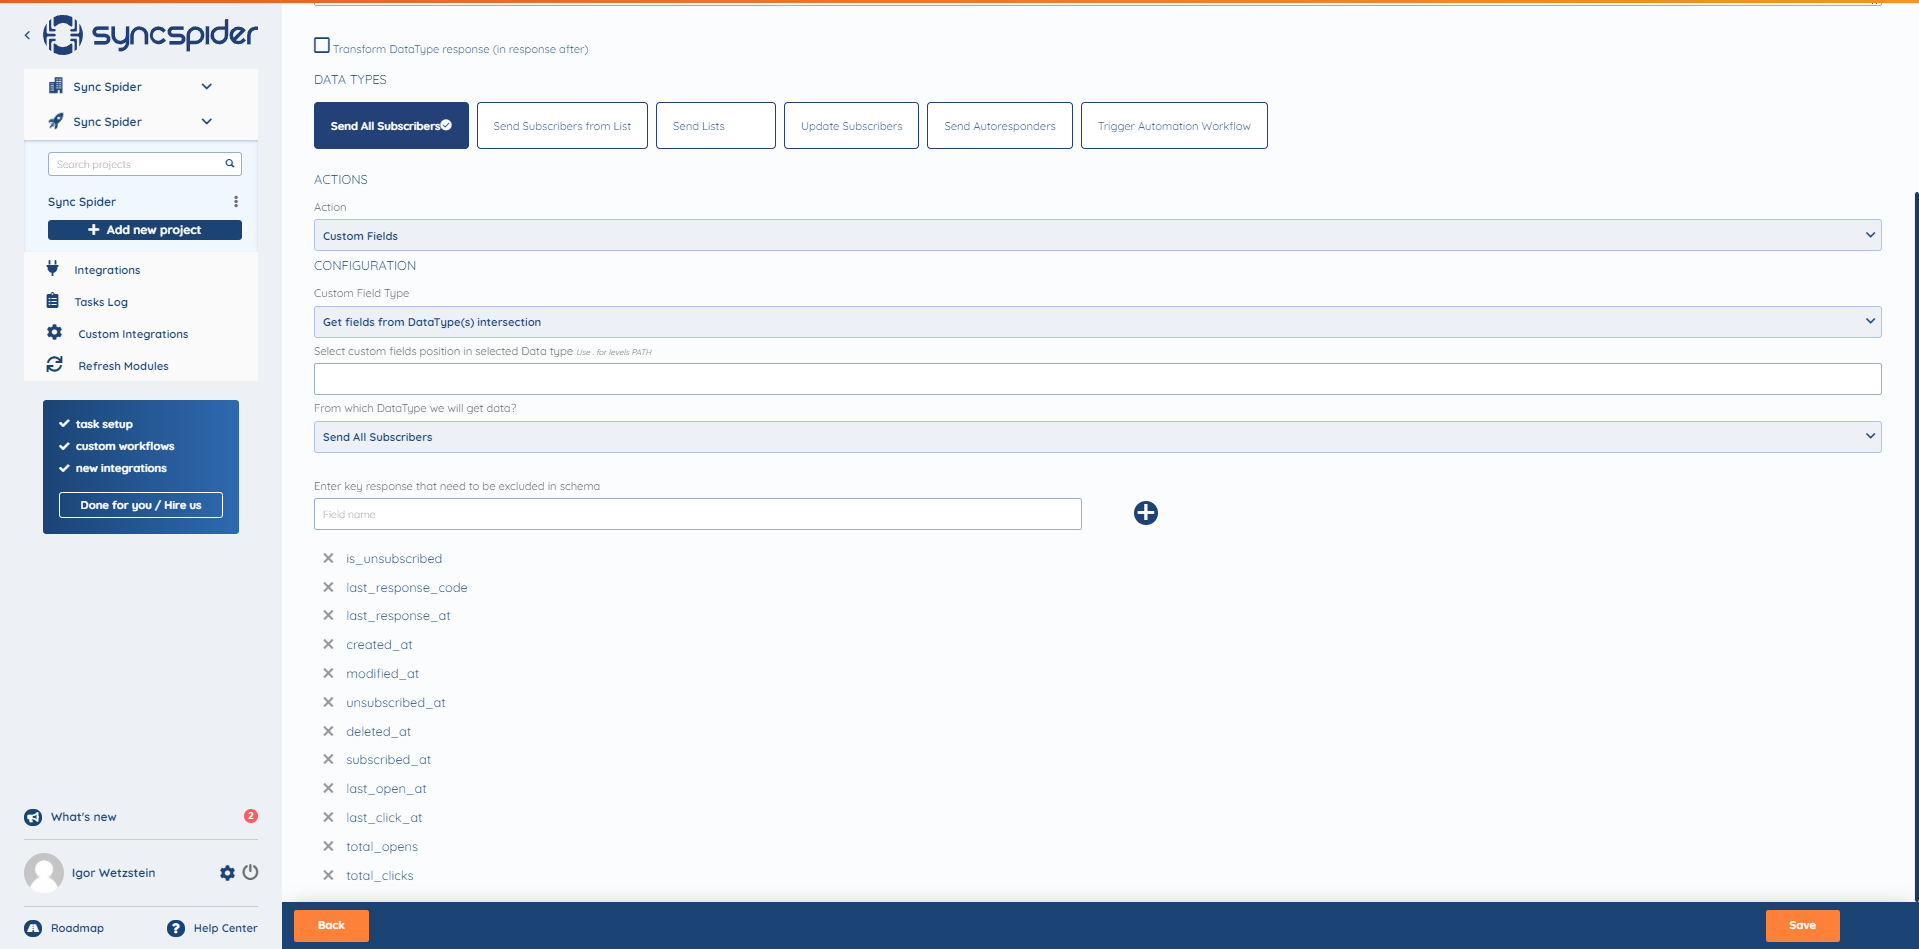Open the Sync Spider project options menu
1919x949 pixels.
point(236,202)
